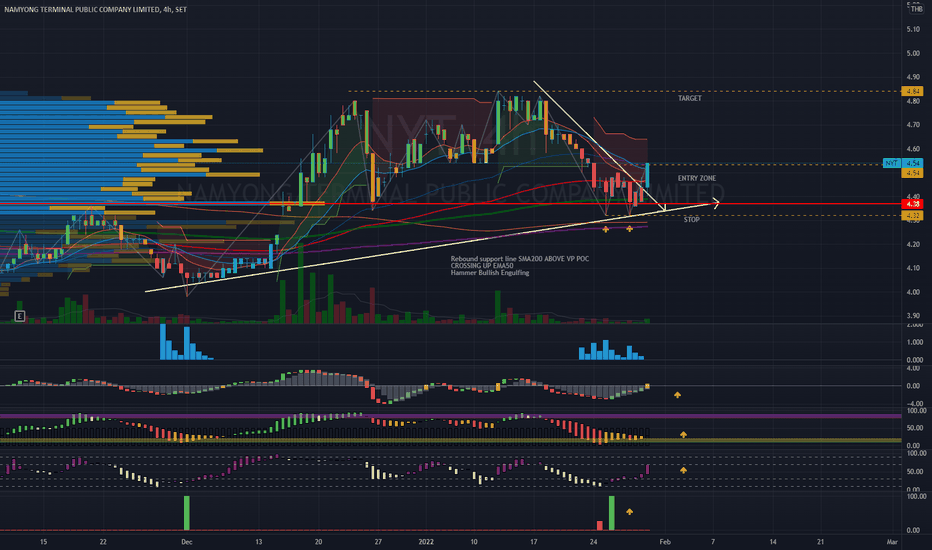Click the NYT symbol price tag
932x550 pixels.
(891, 163)
